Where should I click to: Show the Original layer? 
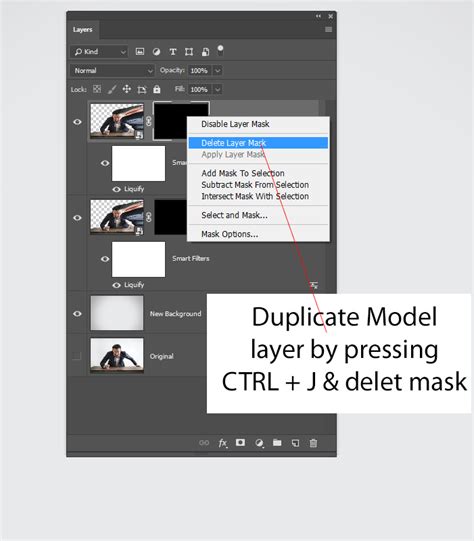[77, 356]
